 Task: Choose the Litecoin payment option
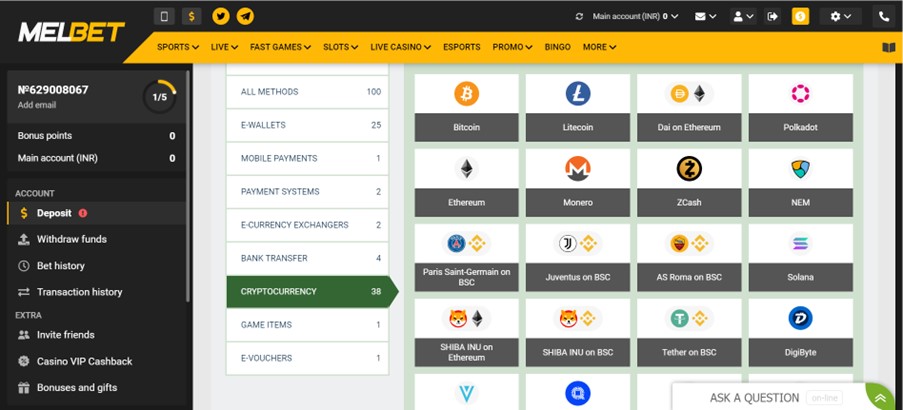578,94
